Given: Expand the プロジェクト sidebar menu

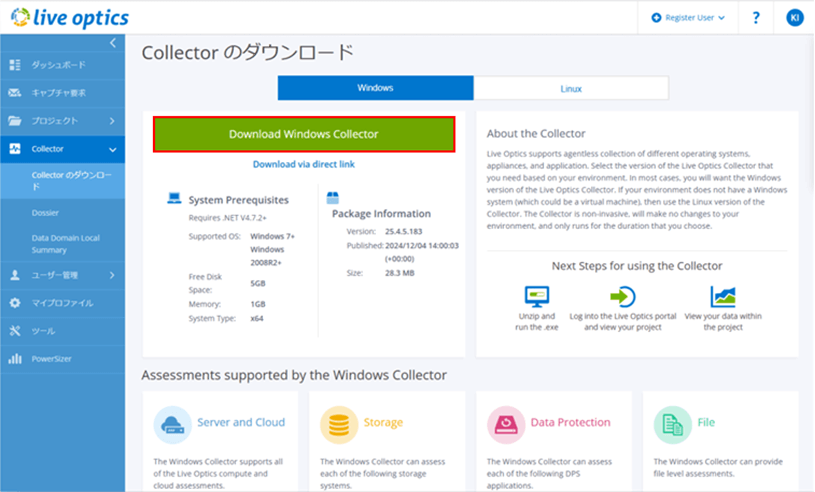Looking at the screenshot, I should tap(62, 121).
